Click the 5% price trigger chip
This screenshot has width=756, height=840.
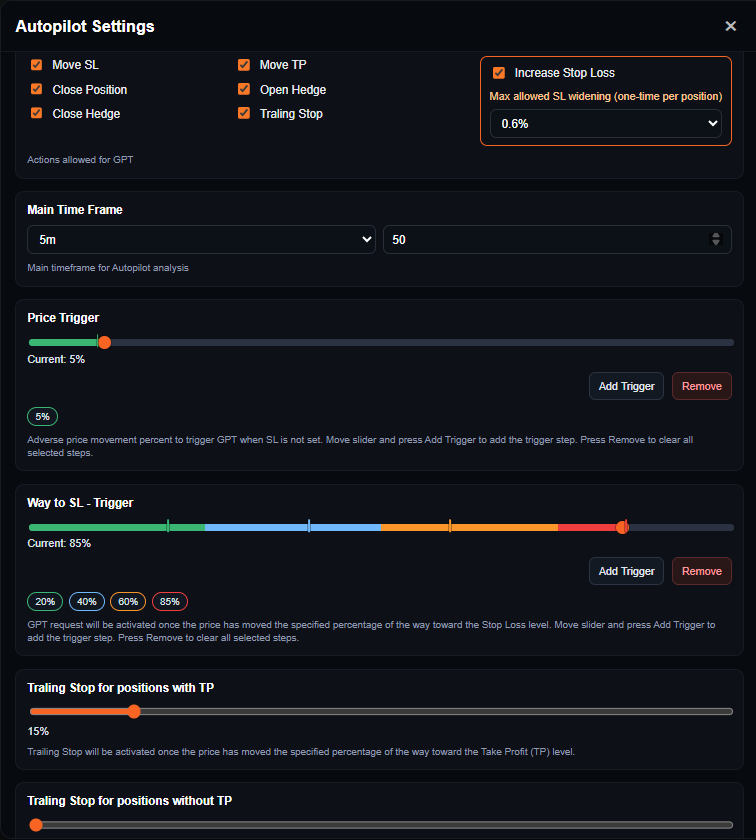point(42,417)
